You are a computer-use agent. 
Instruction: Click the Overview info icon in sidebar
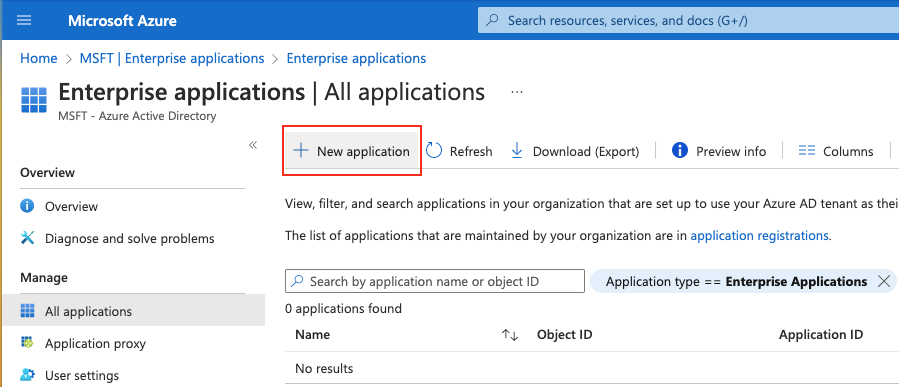pos(27,206)
